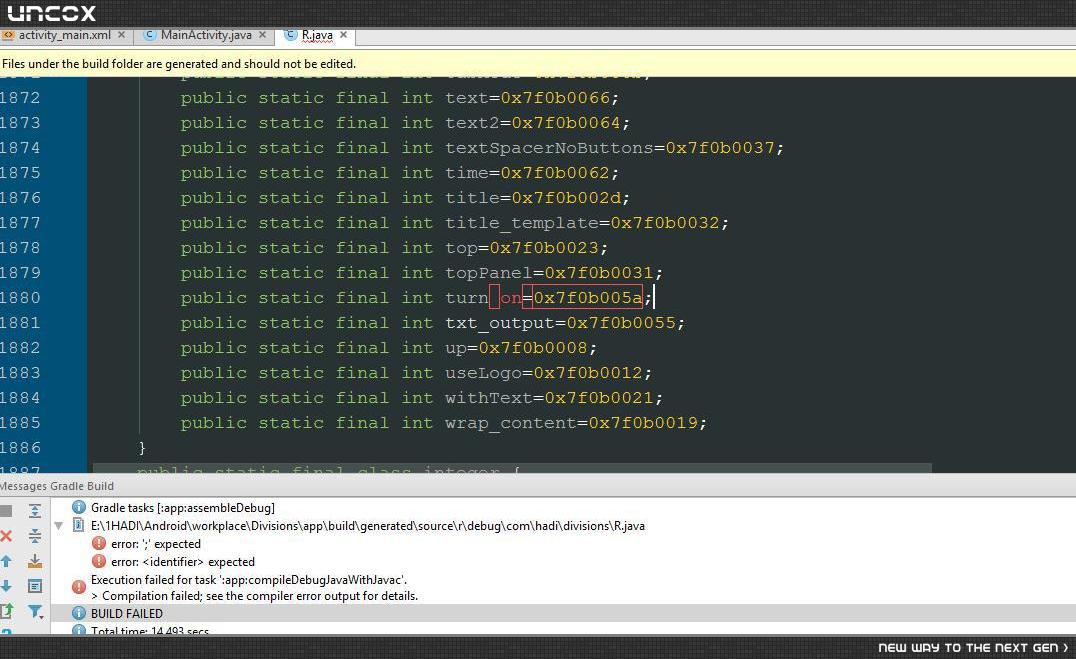Screen dimensions: 1076x659
Task: Click line number 1880 in the gutter
Action: click(21, 298)
